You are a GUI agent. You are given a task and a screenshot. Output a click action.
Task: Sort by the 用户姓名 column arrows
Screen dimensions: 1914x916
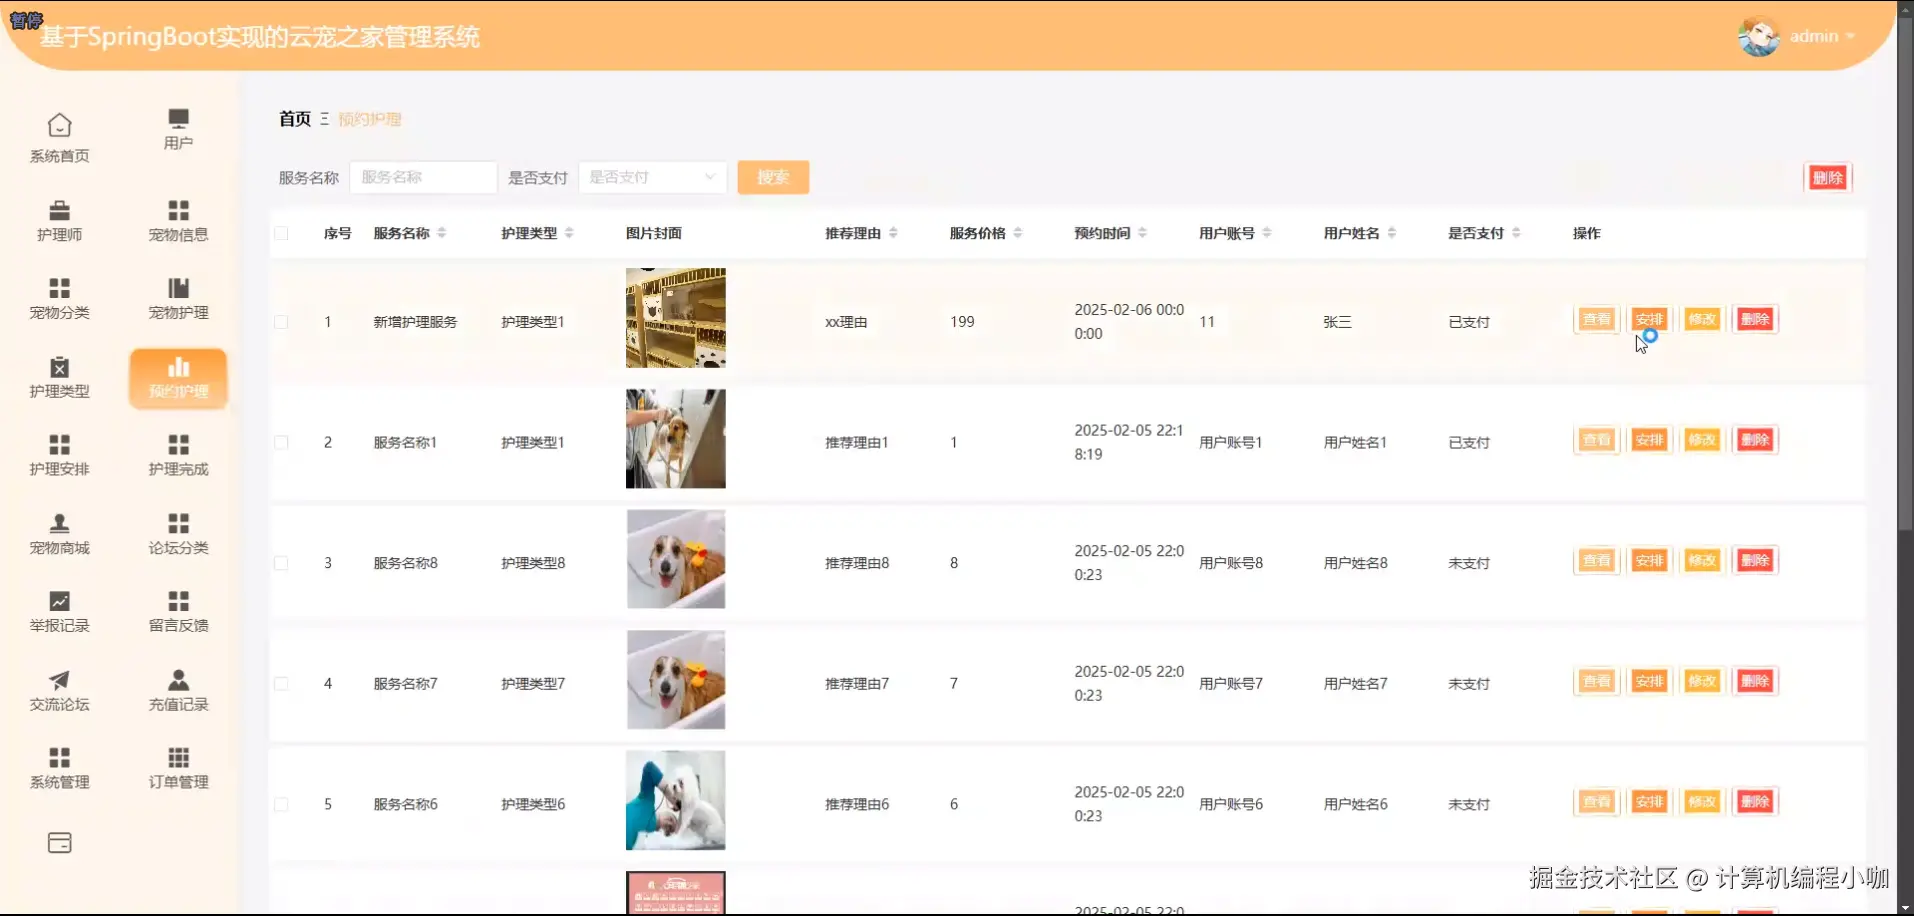[1392, 233]
